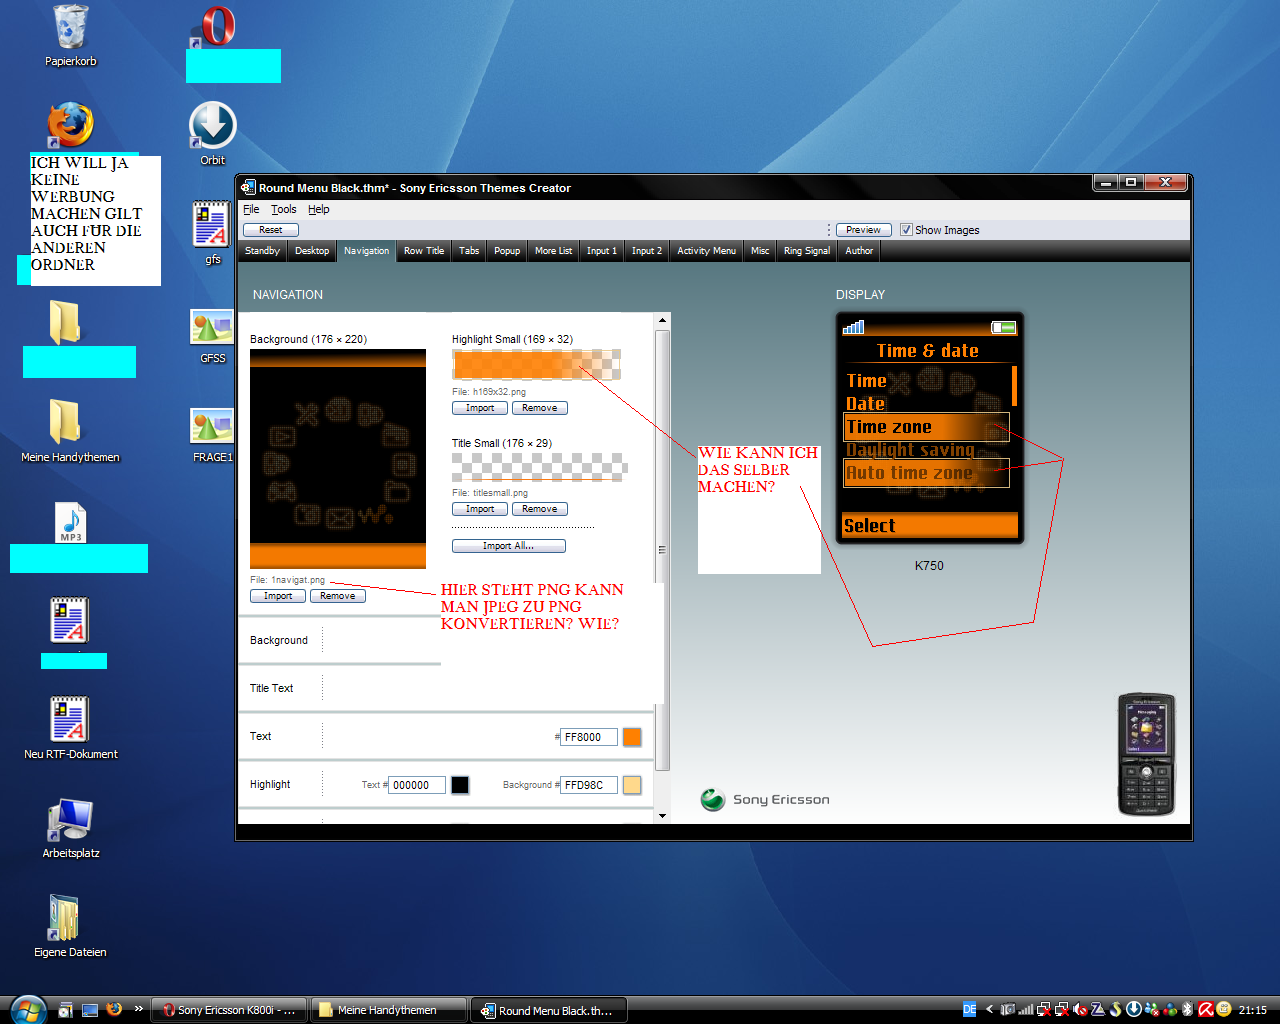Click the Highlight background field FFD98C
The width and height of the screenshot is (1280, 1024).
[588, 785]
